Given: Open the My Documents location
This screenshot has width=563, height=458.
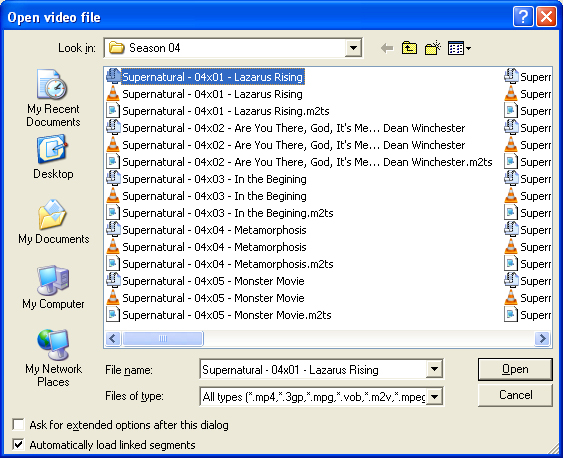Looking at the screenshot, I should [53, 222].
